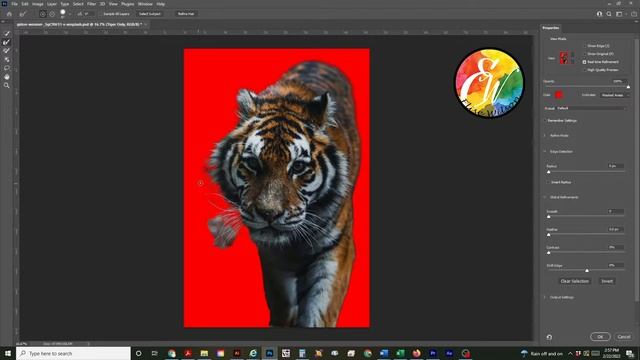The height and width of the screenshot is (360, 640).
Task: Expand the Refine Mode section
Action: 544,136
